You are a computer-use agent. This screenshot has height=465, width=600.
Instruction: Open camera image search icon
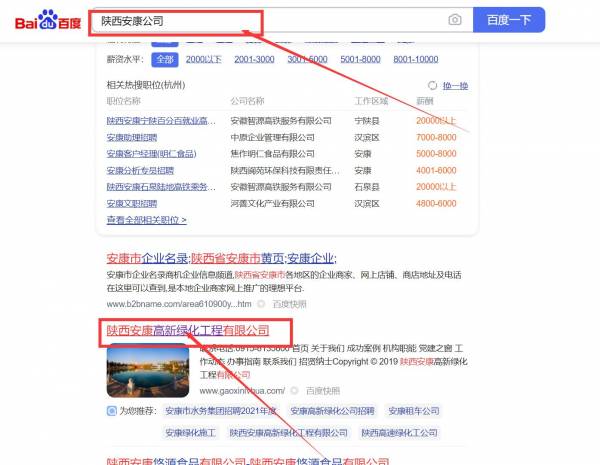[x=455, y=20]
